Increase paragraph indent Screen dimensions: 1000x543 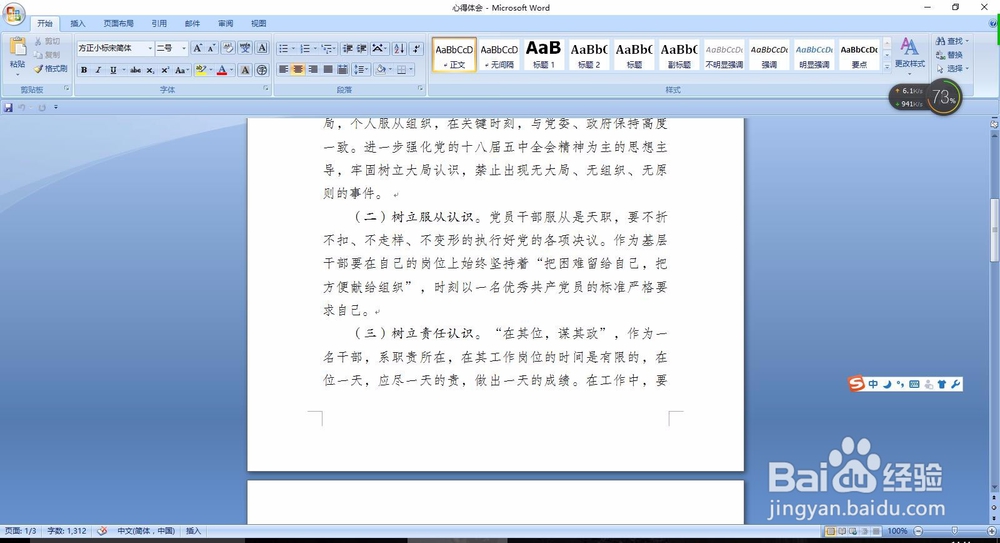[362, 48]
